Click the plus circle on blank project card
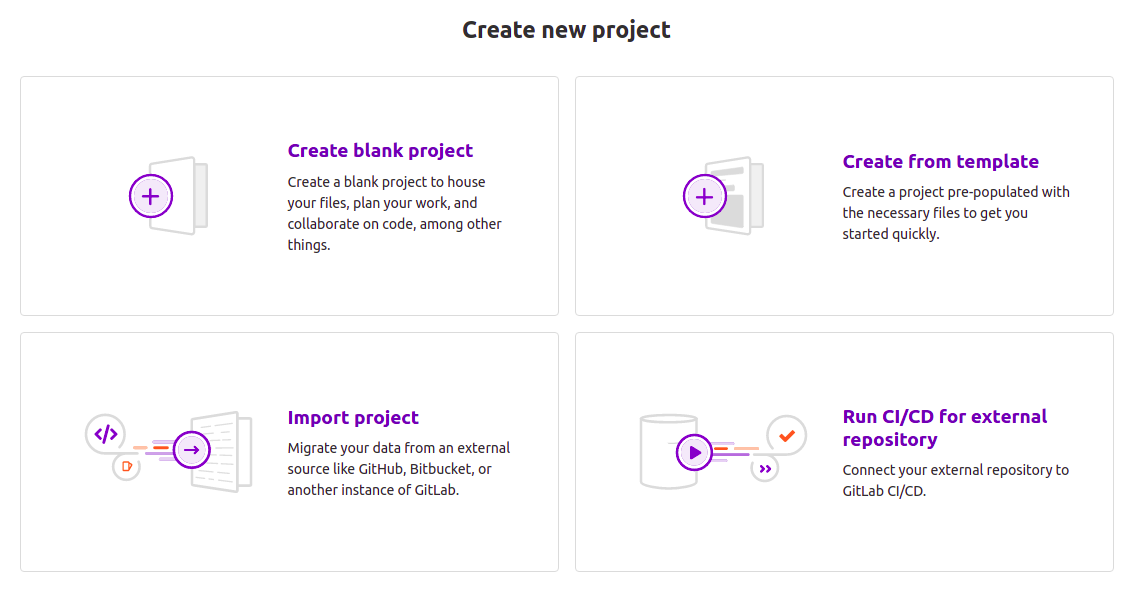 pyautogui.click(x=151, y=196)
